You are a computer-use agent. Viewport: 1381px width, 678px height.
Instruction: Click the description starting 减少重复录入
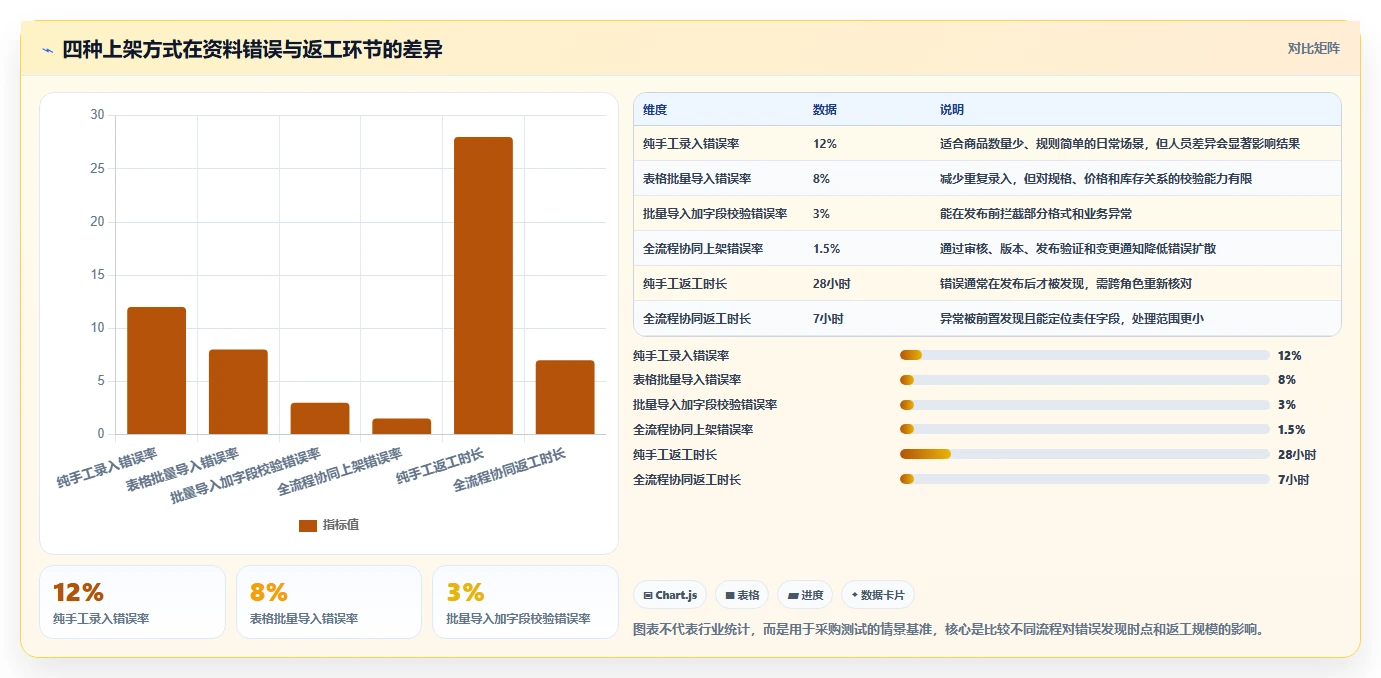1096,179
